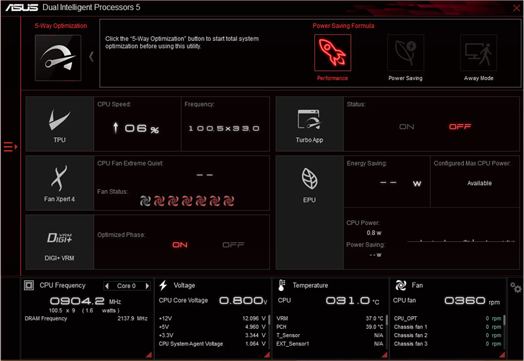Open the Turbo App panel
Viewport: 524px width, 361px height.
pyautogui.click(x=309, y=124)
